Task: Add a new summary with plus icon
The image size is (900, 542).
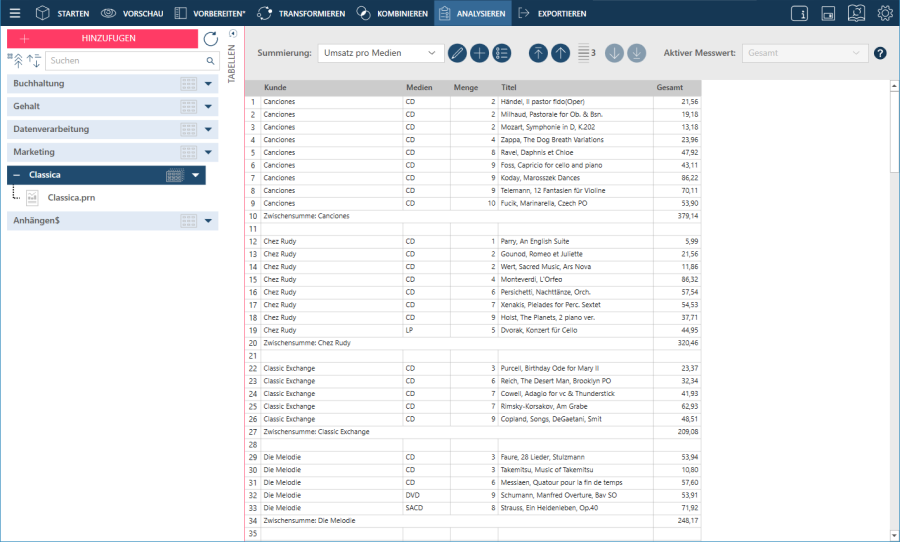Action: 479,53
